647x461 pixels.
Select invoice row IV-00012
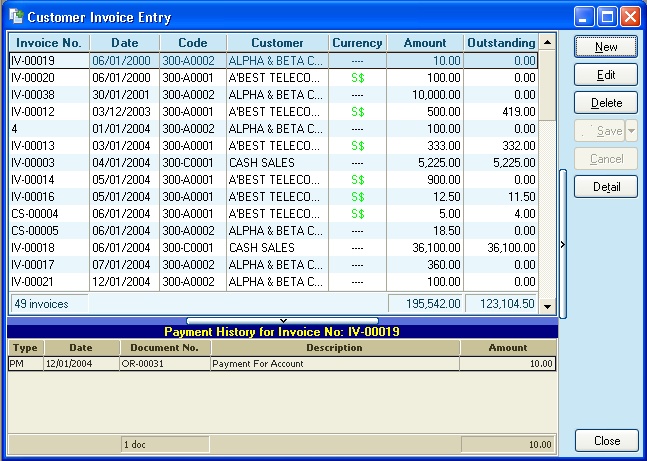(274, 111)
